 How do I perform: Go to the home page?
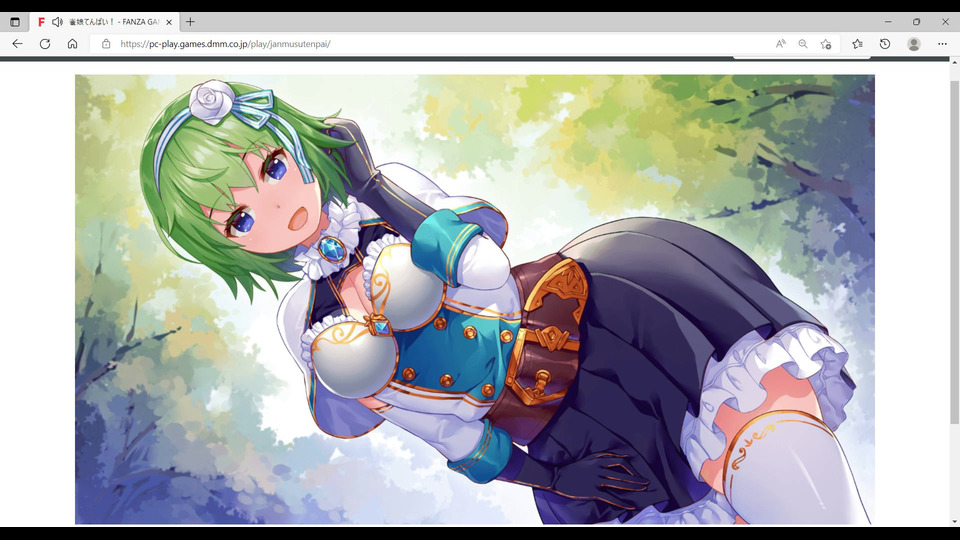tap(72, 44)
